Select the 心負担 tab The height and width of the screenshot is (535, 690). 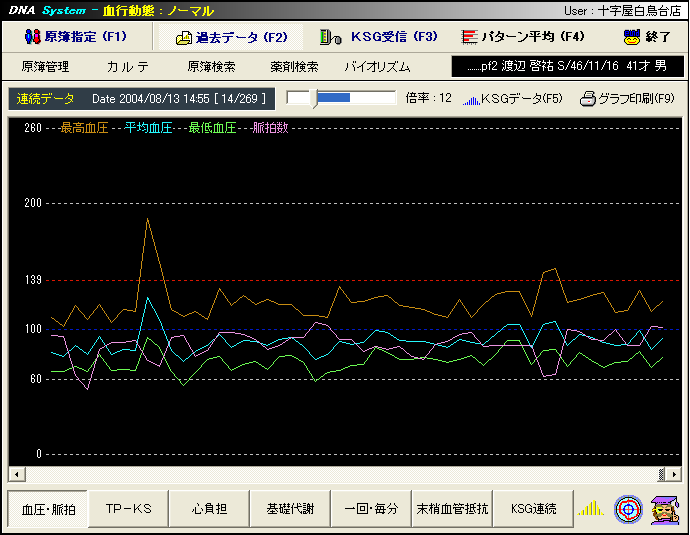[x=209, y=509]
